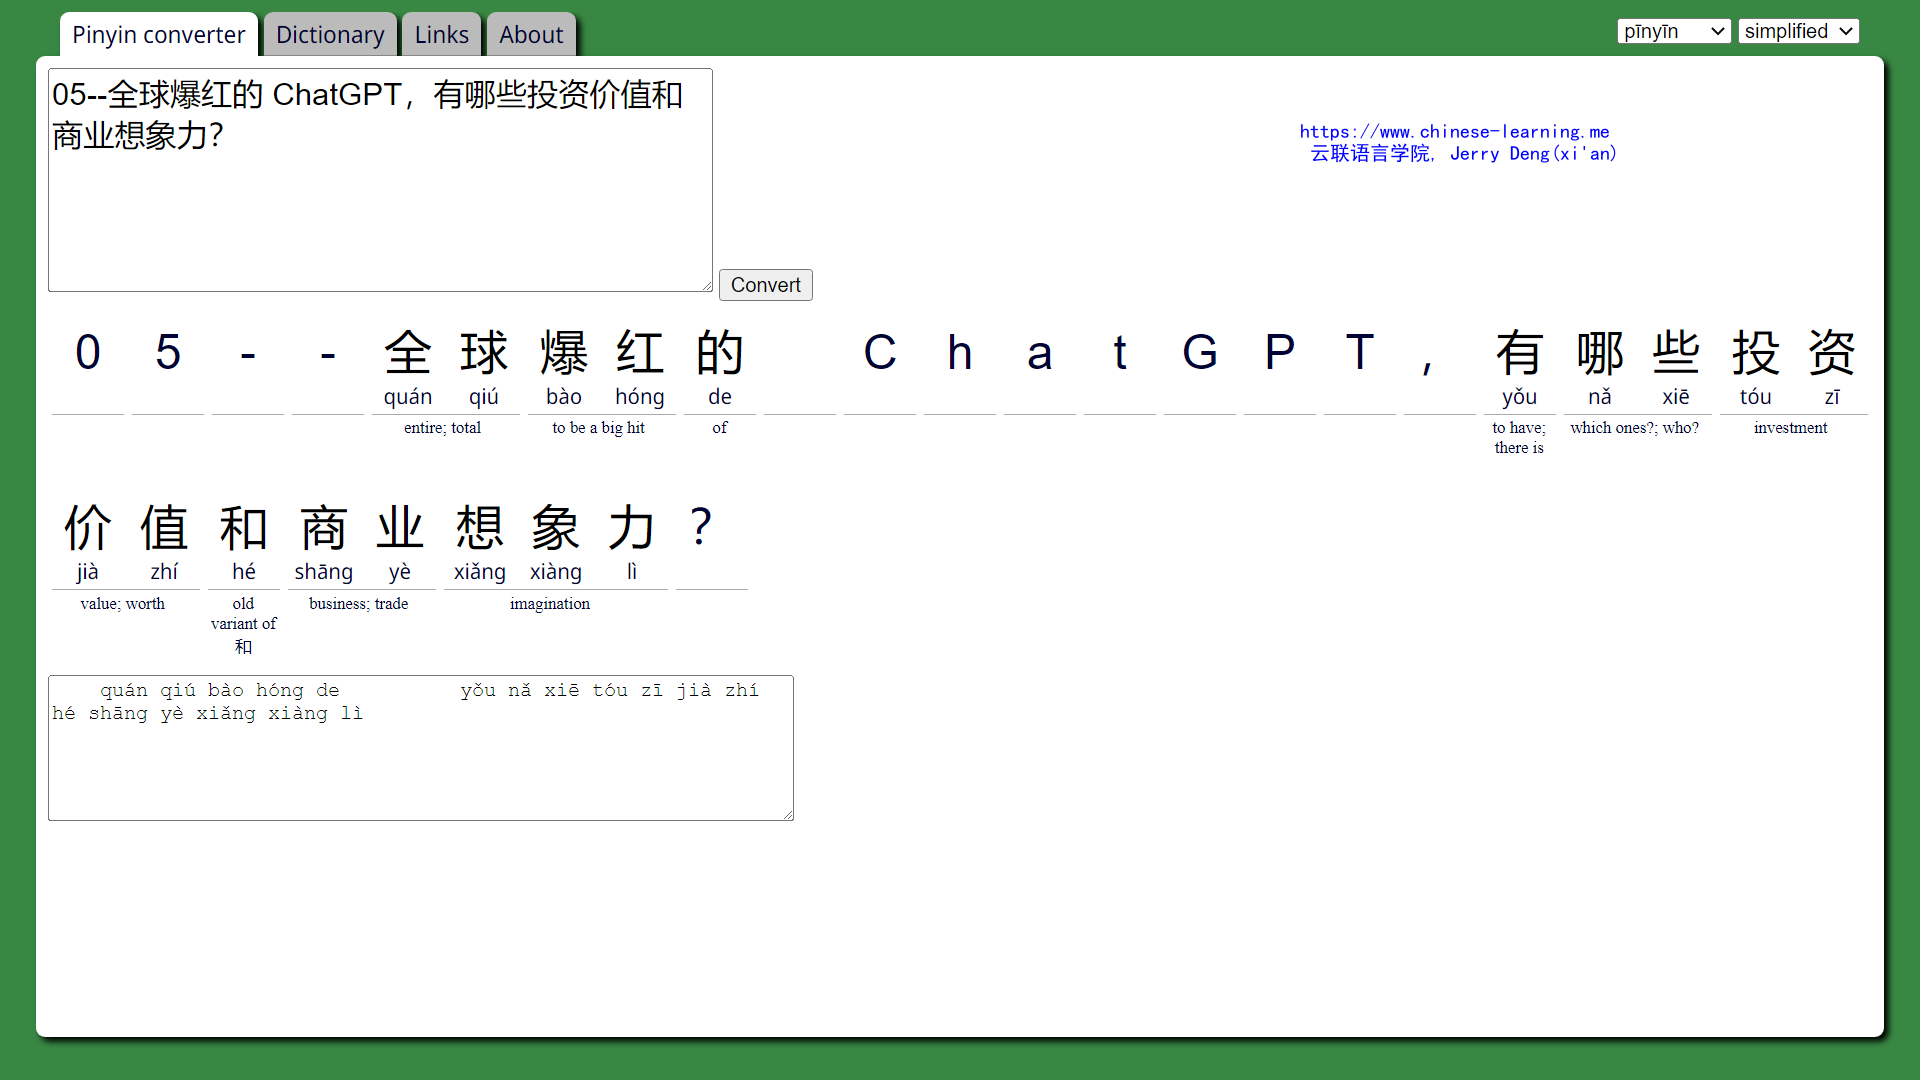Switch to the Pinyin converter tab
Image resolution: width=1920 pixels, height=1080 pixels.
click(x=158, y=35)
